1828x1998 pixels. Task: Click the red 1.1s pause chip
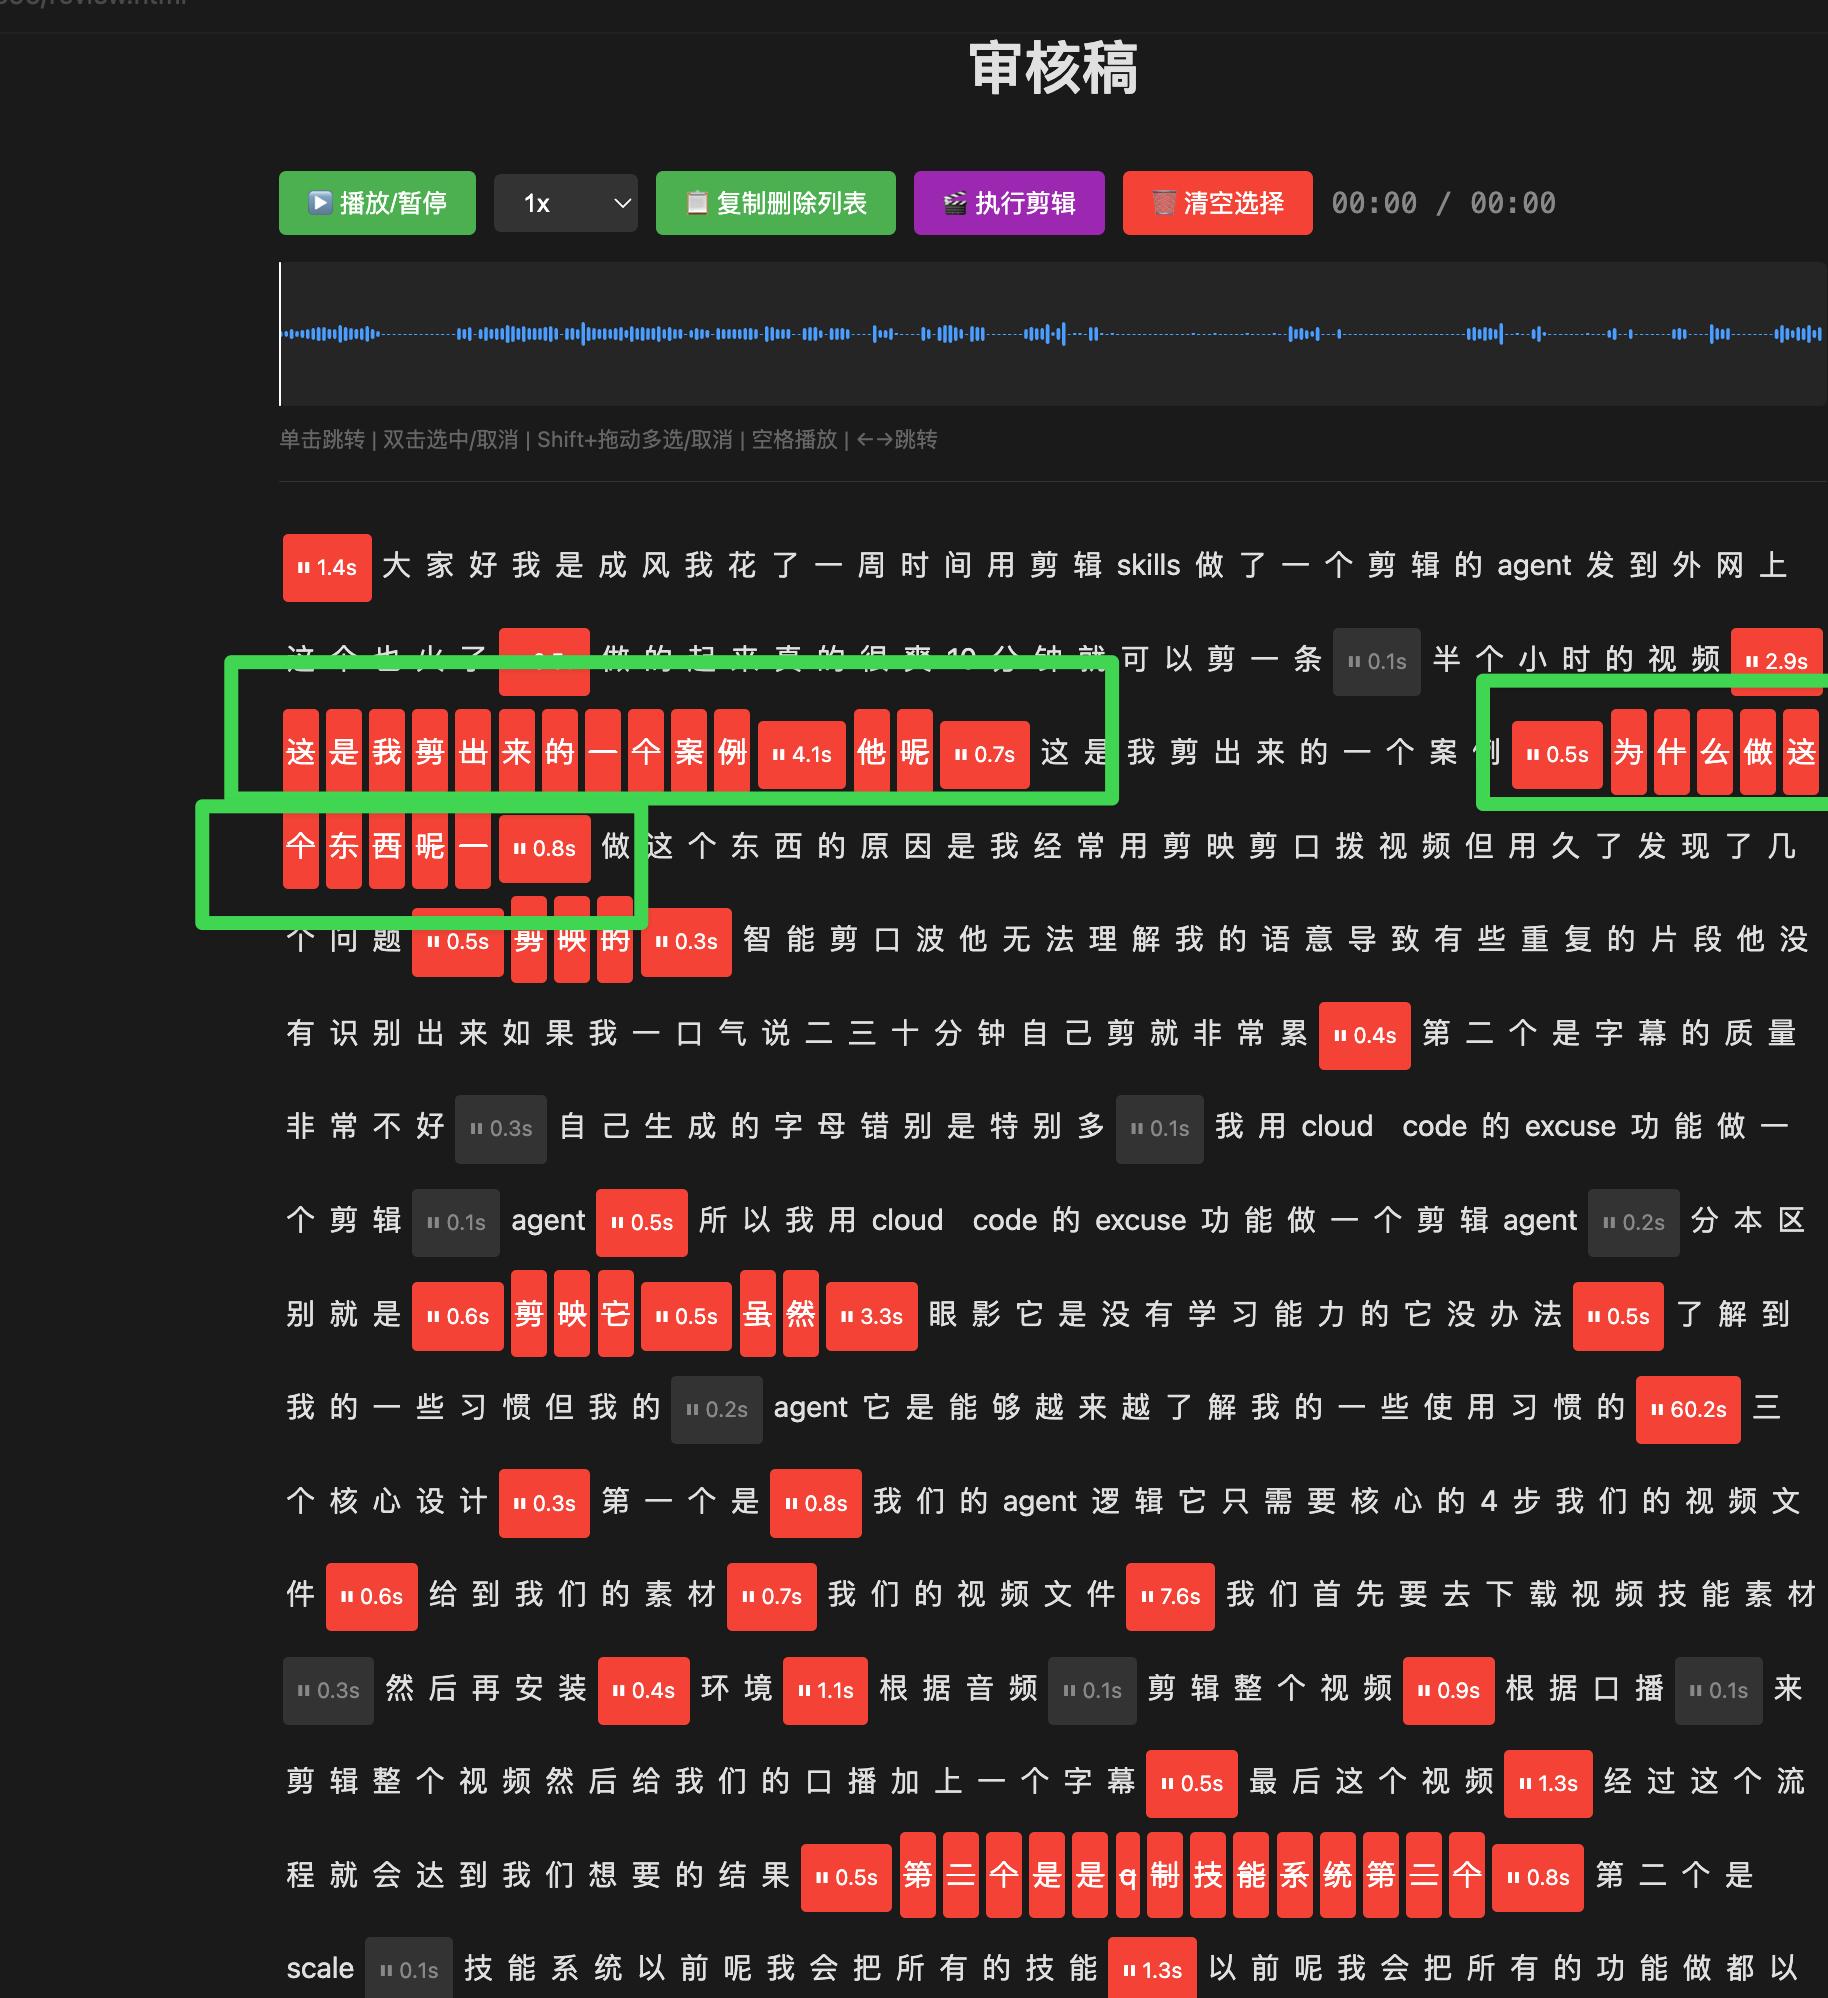pos(825,1691)
